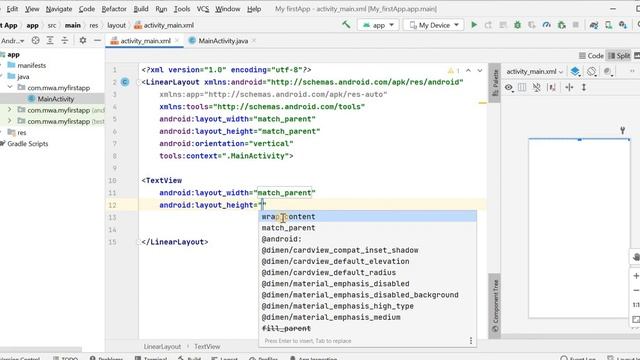This screenshot has height=360, width=640.
Task: Close the MainActivity.java tab
Action: click(254, 40)
